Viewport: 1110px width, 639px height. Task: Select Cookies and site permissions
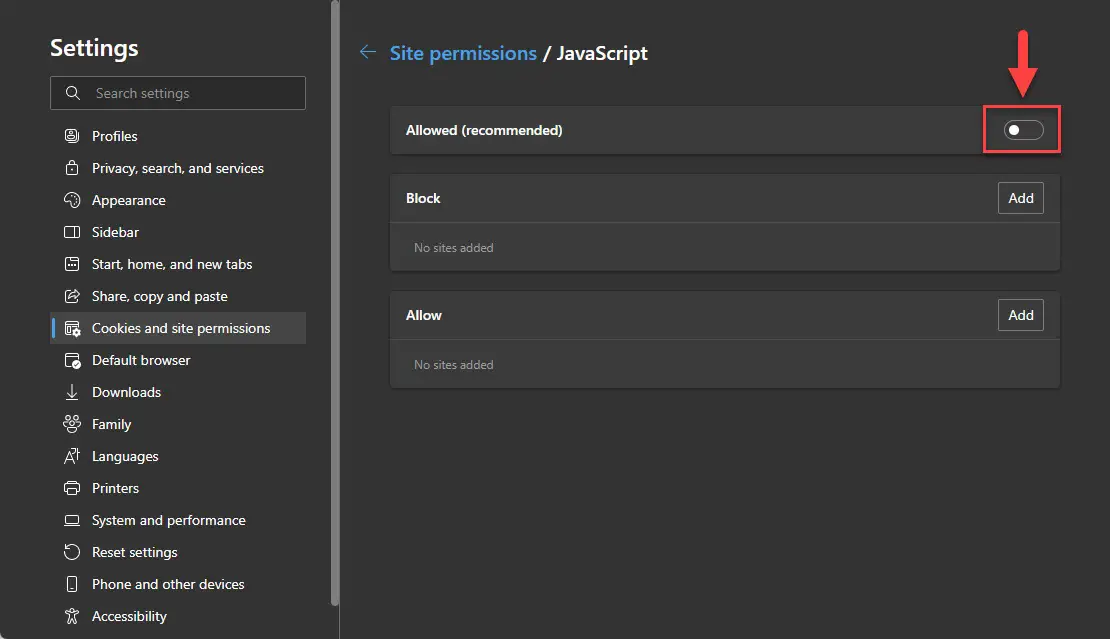point(178,328)
